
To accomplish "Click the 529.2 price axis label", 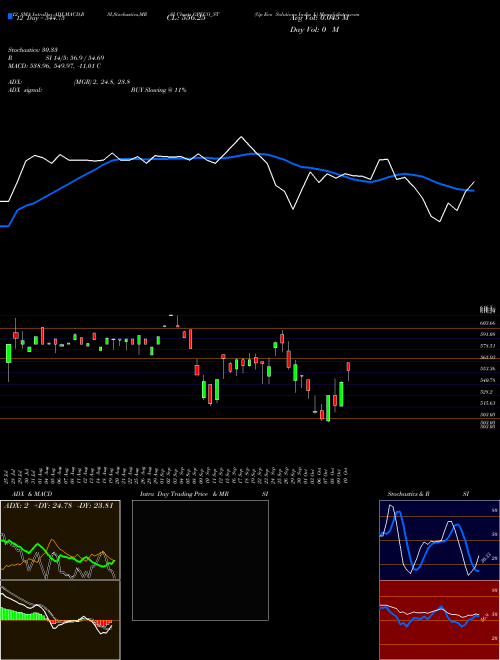I will click(486, 391).
